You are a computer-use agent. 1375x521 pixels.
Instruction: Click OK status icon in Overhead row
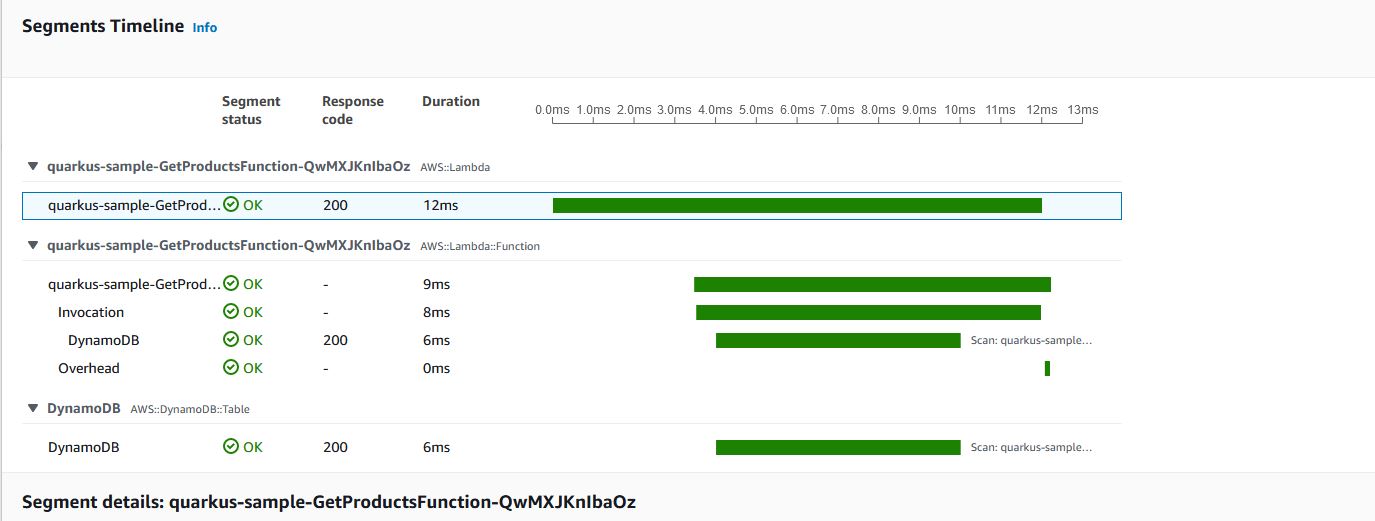coord(231,368)
